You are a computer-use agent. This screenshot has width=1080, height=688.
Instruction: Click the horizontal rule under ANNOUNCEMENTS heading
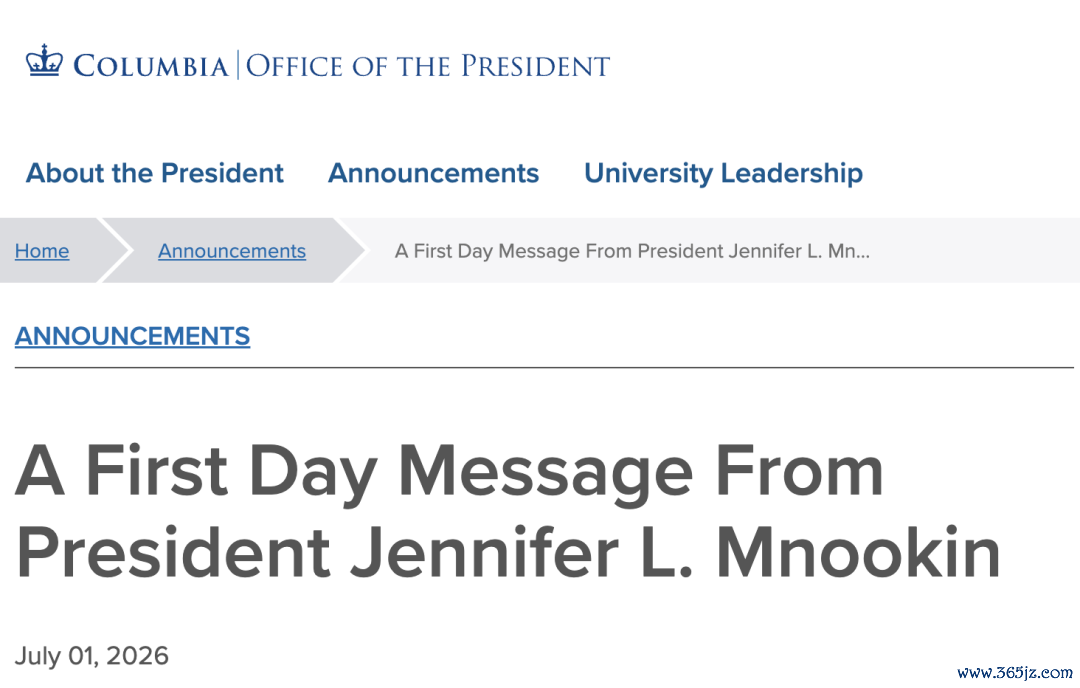point(544,368)
